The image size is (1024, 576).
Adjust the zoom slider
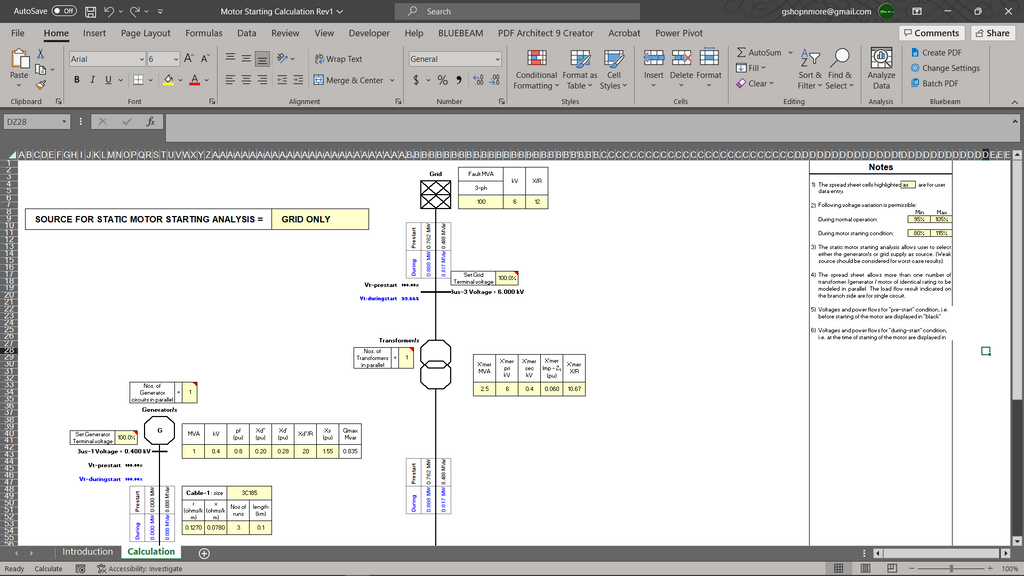(x=951, y=569)
